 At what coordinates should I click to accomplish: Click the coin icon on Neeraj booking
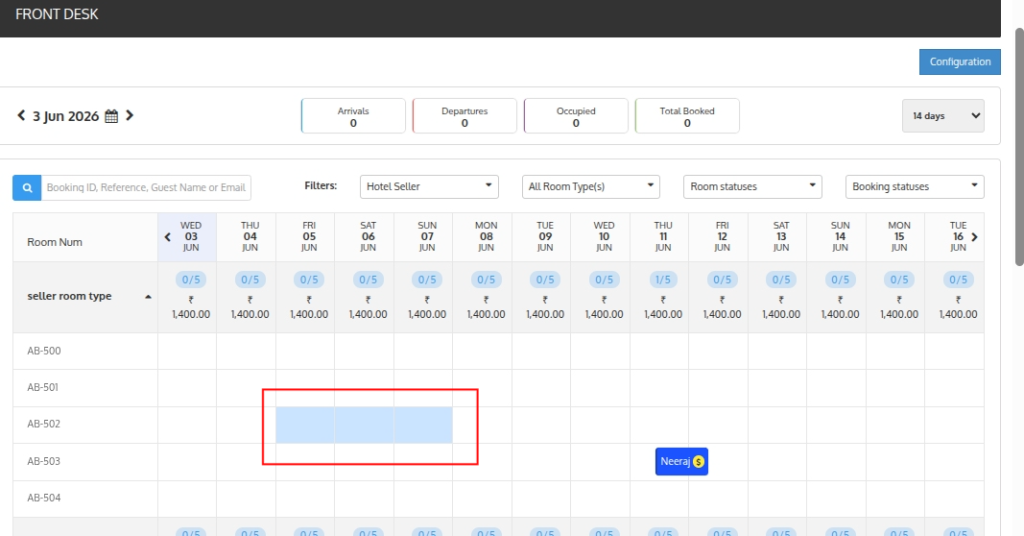[x=699, y=462]
